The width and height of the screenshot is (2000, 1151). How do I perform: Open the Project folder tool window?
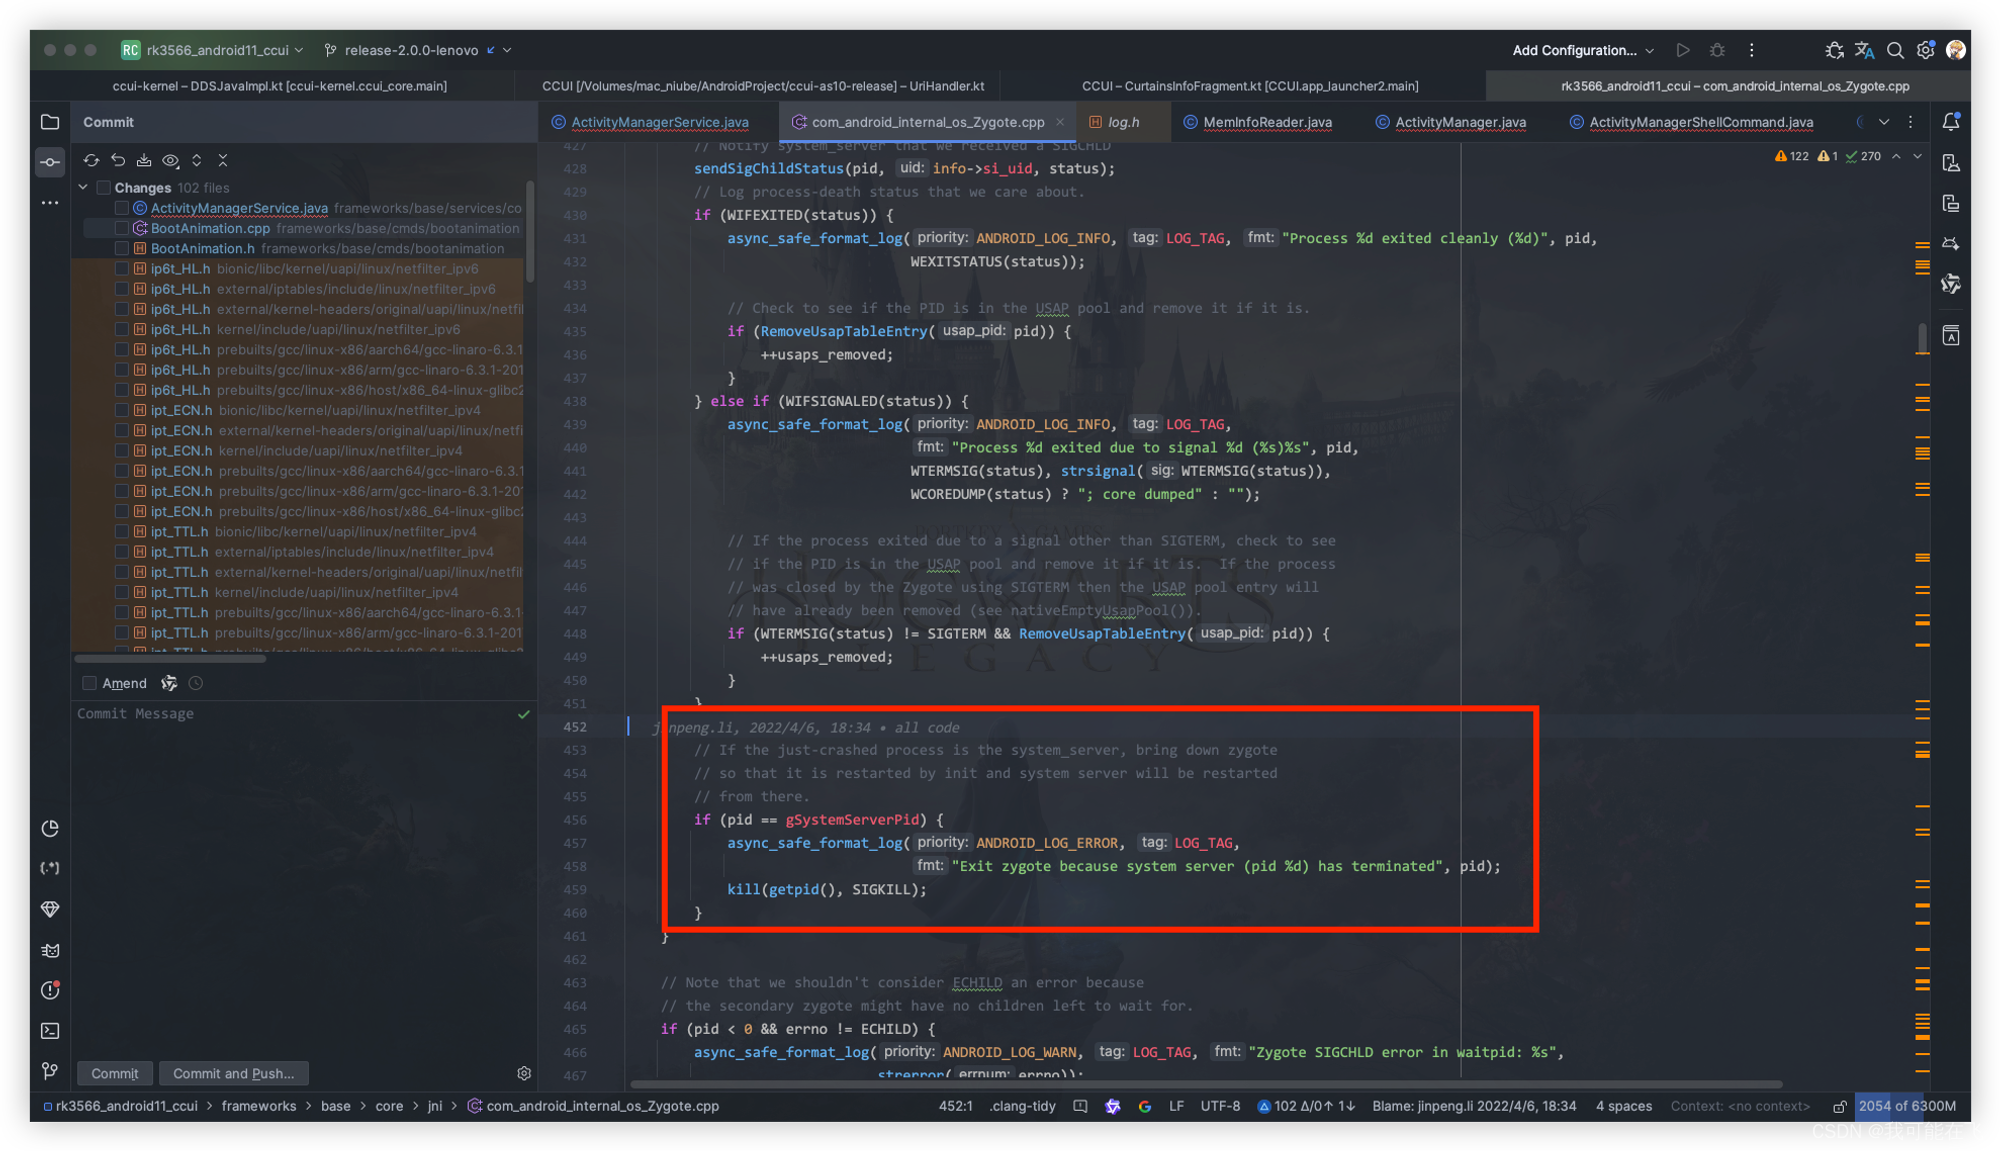point(50,122)
